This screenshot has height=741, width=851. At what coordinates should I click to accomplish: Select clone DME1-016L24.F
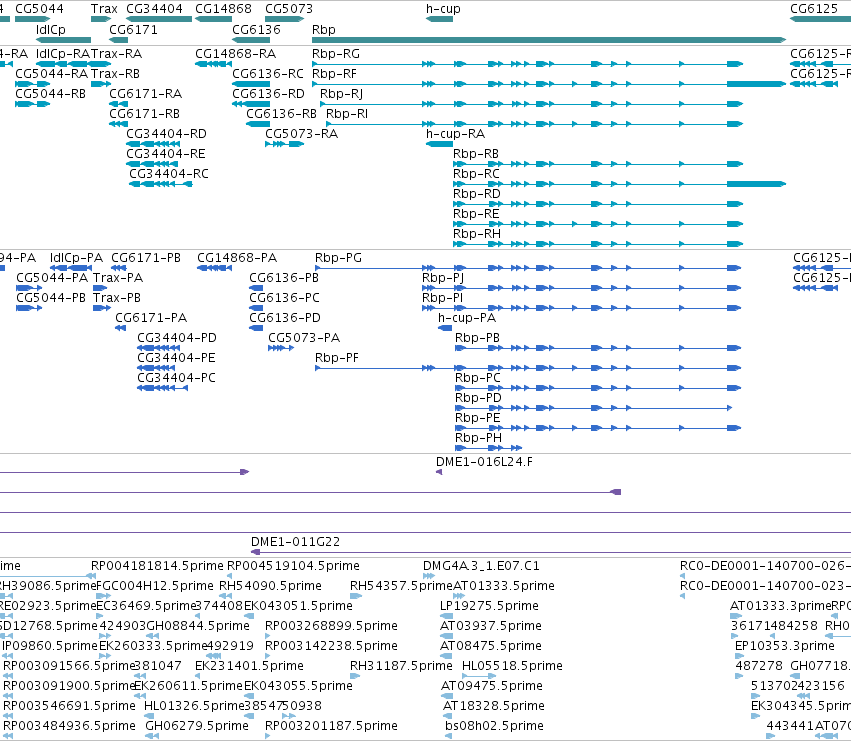[484, 462]
